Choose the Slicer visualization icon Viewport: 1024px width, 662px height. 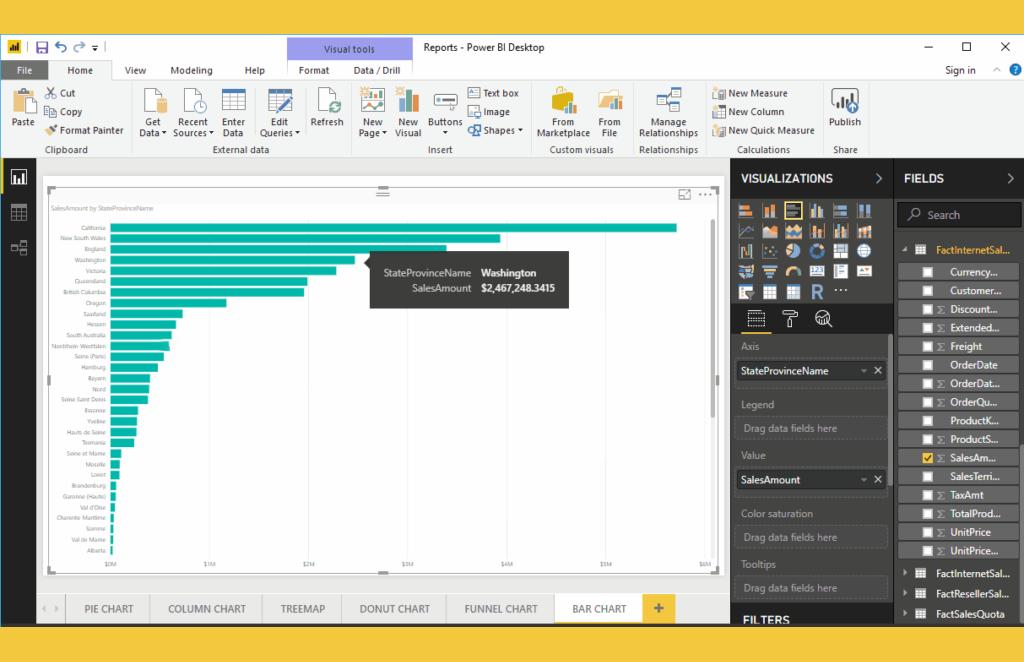(x=745, y=292)
